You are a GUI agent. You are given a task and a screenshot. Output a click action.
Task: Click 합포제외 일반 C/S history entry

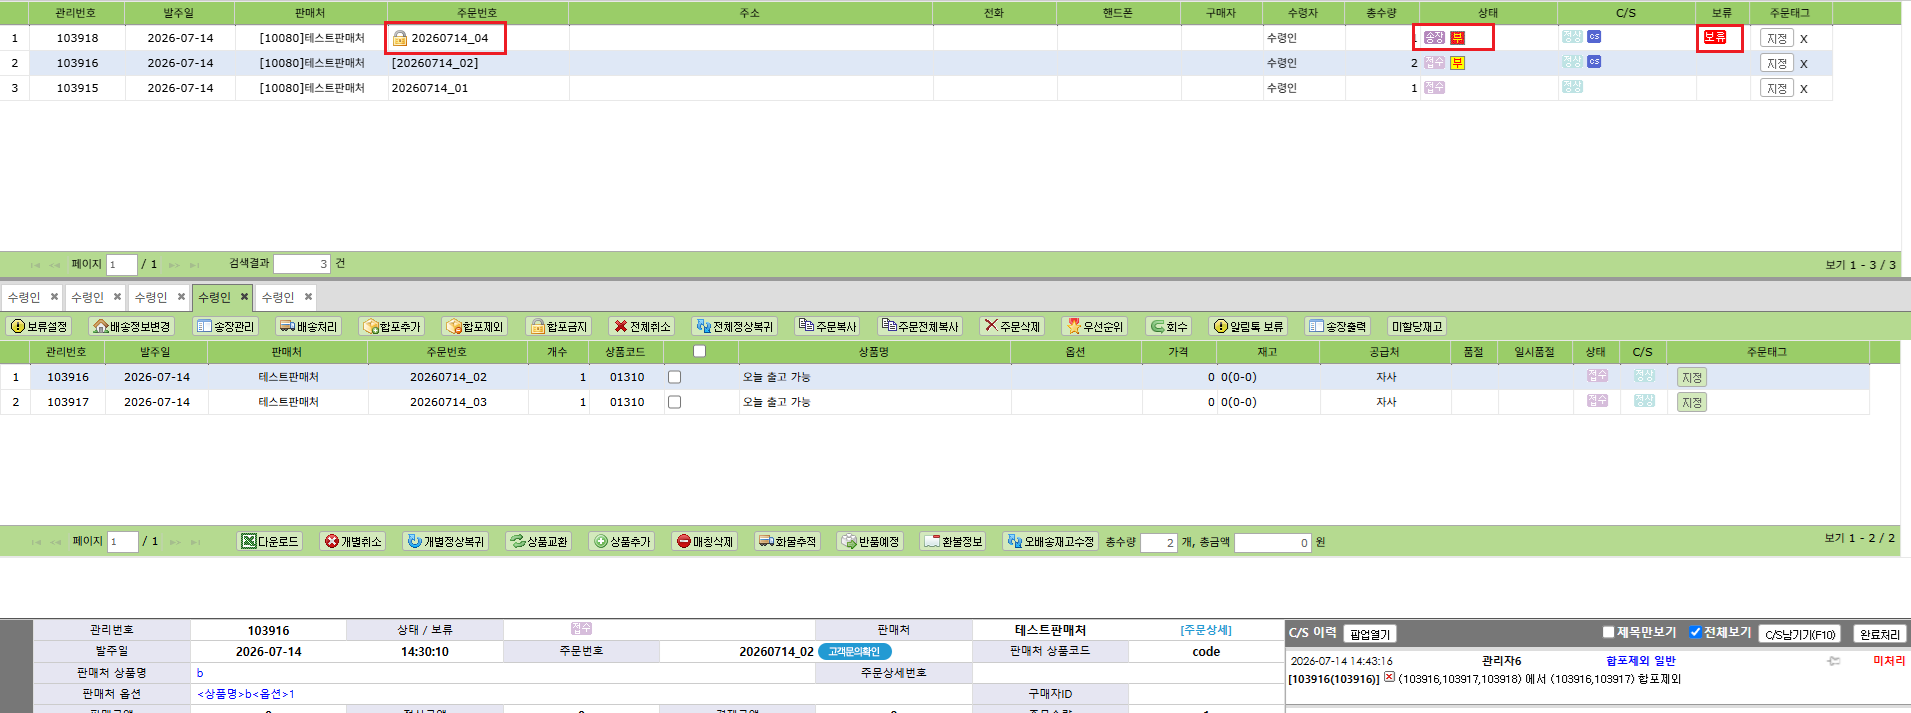pos(1640,661)
